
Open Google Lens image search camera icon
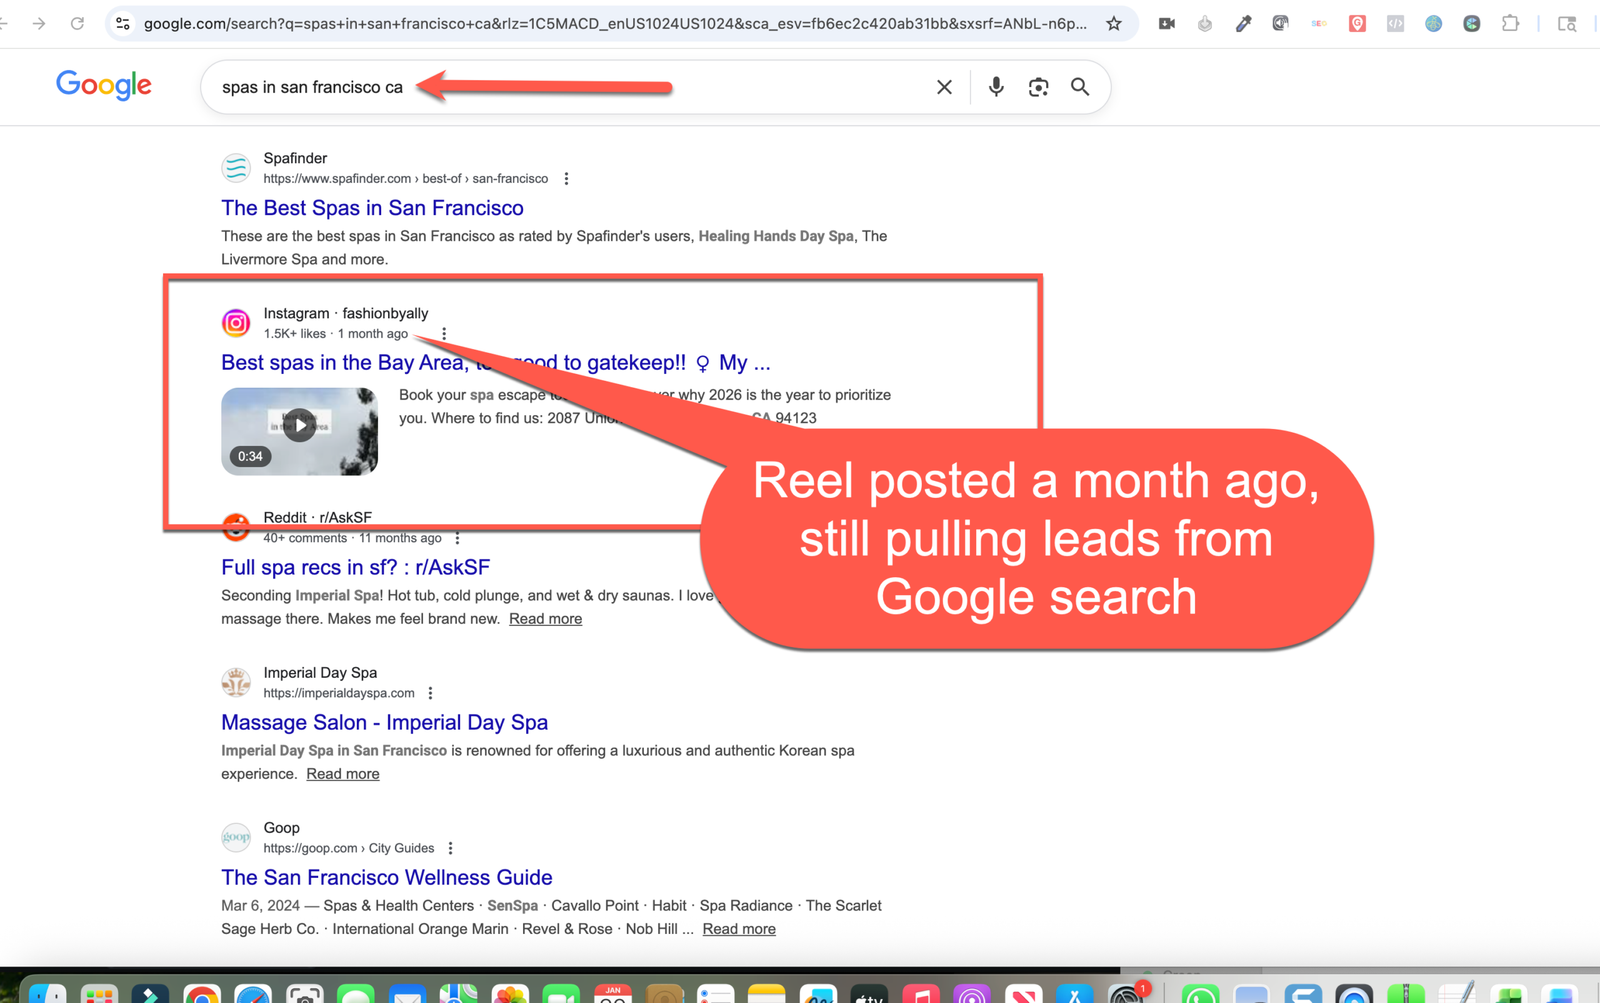(x=1038, y=87)
